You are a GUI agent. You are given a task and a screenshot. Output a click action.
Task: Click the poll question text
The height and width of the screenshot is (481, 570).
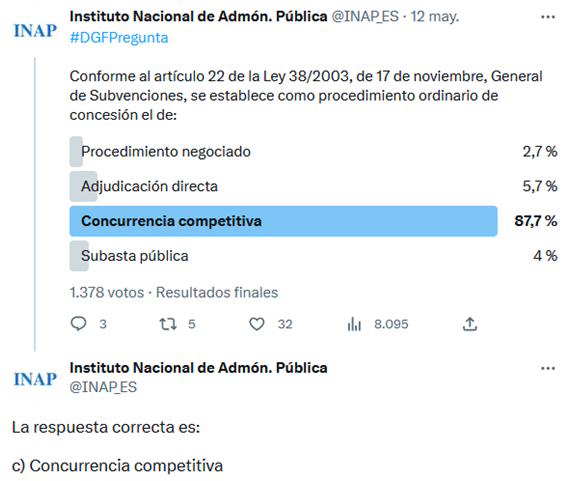[306, 96]
